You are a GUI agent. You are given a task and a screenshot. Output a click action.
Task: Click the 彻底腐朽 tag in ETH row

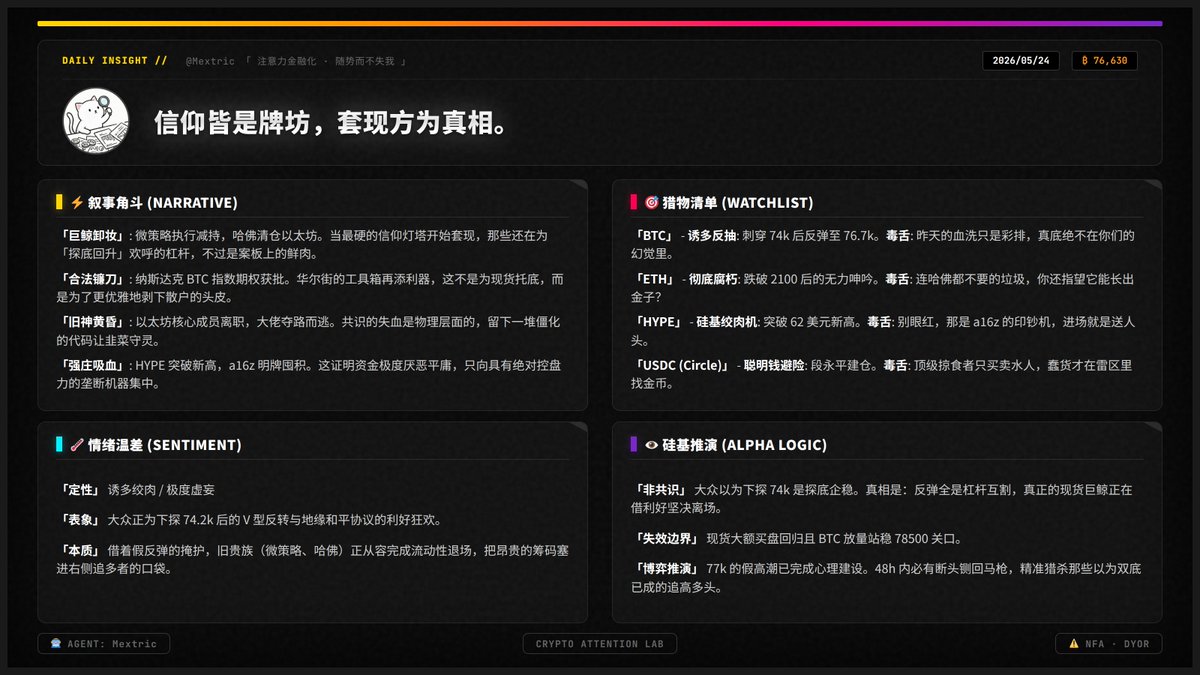pyautogui.click(x=711, y=279)
